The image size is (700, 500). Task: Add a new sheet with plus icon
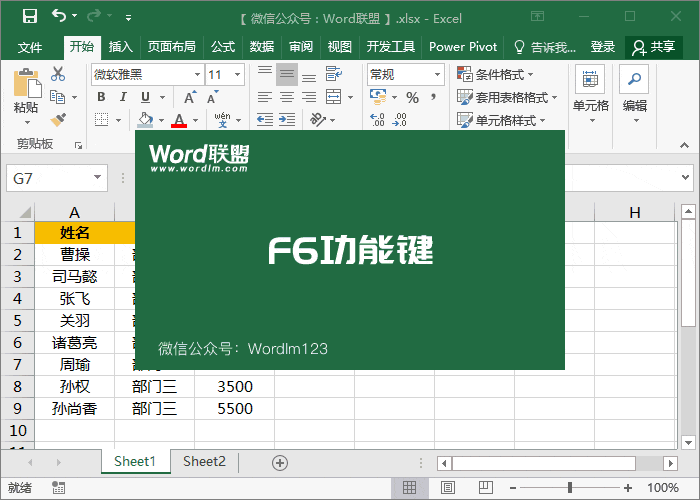coord(280,462)
